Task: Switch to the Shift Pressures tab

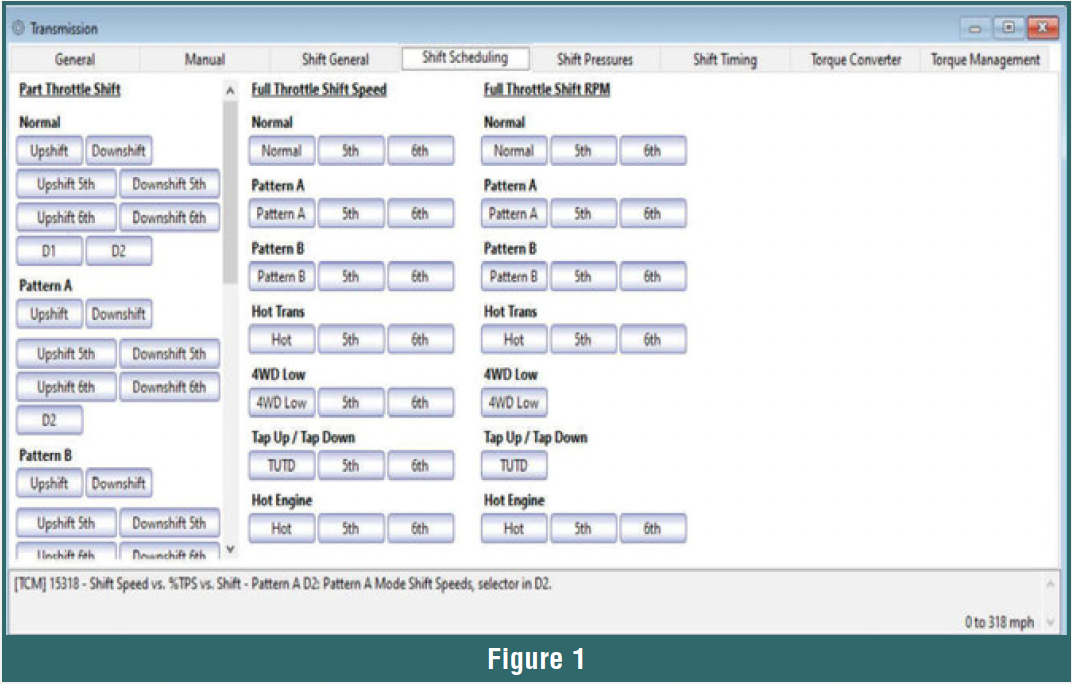Action: point(595,60)
